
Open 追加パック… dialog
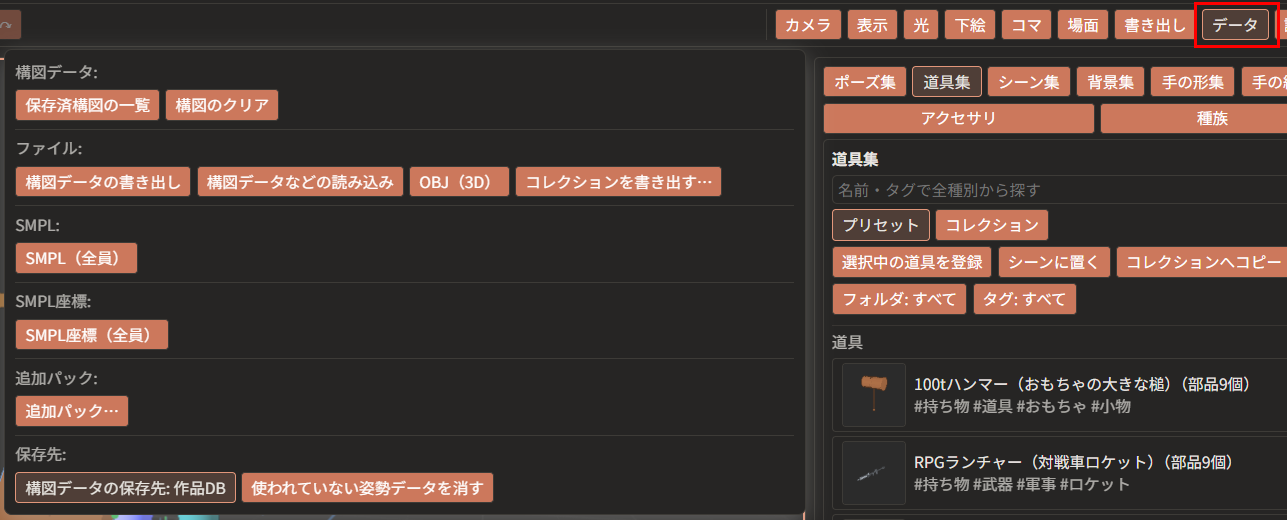[72, 411]
